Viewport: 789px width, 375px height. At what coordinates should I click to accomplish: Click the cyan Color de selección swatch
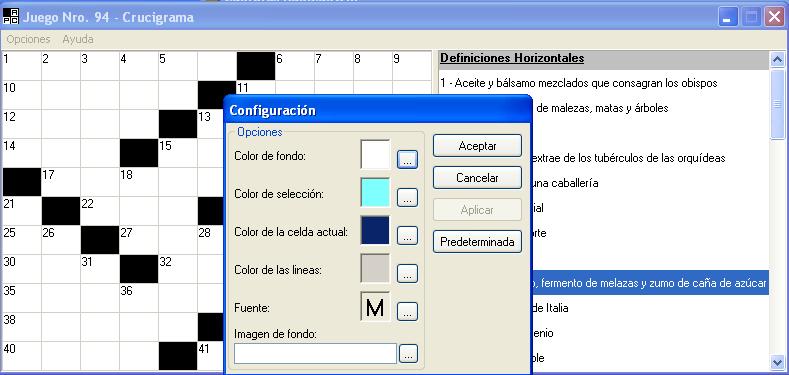coord(375,192)
